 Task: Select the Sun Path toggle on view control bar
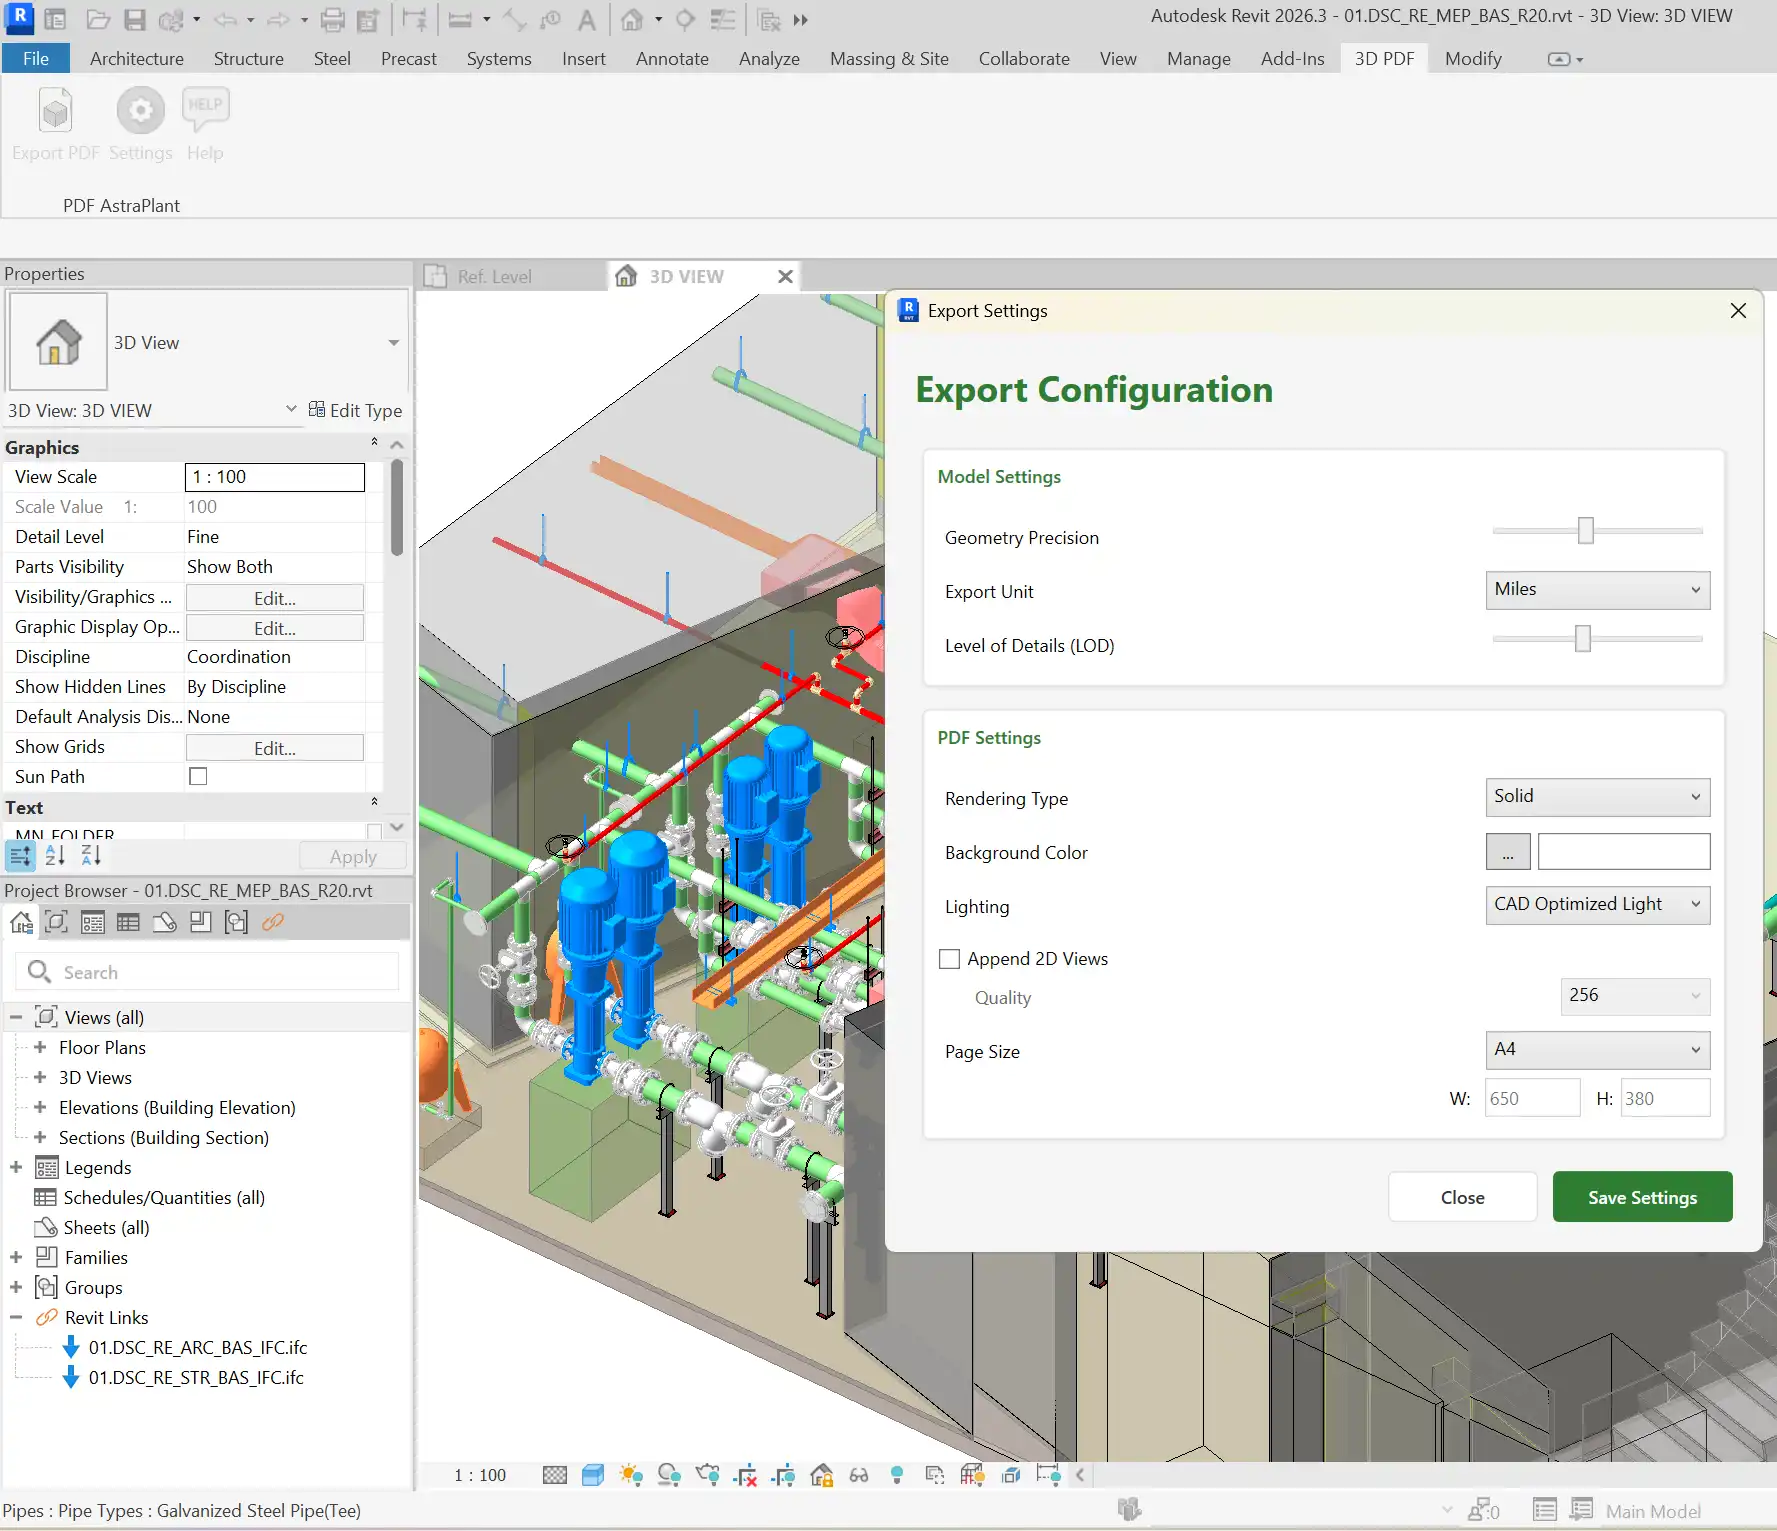631,1474
